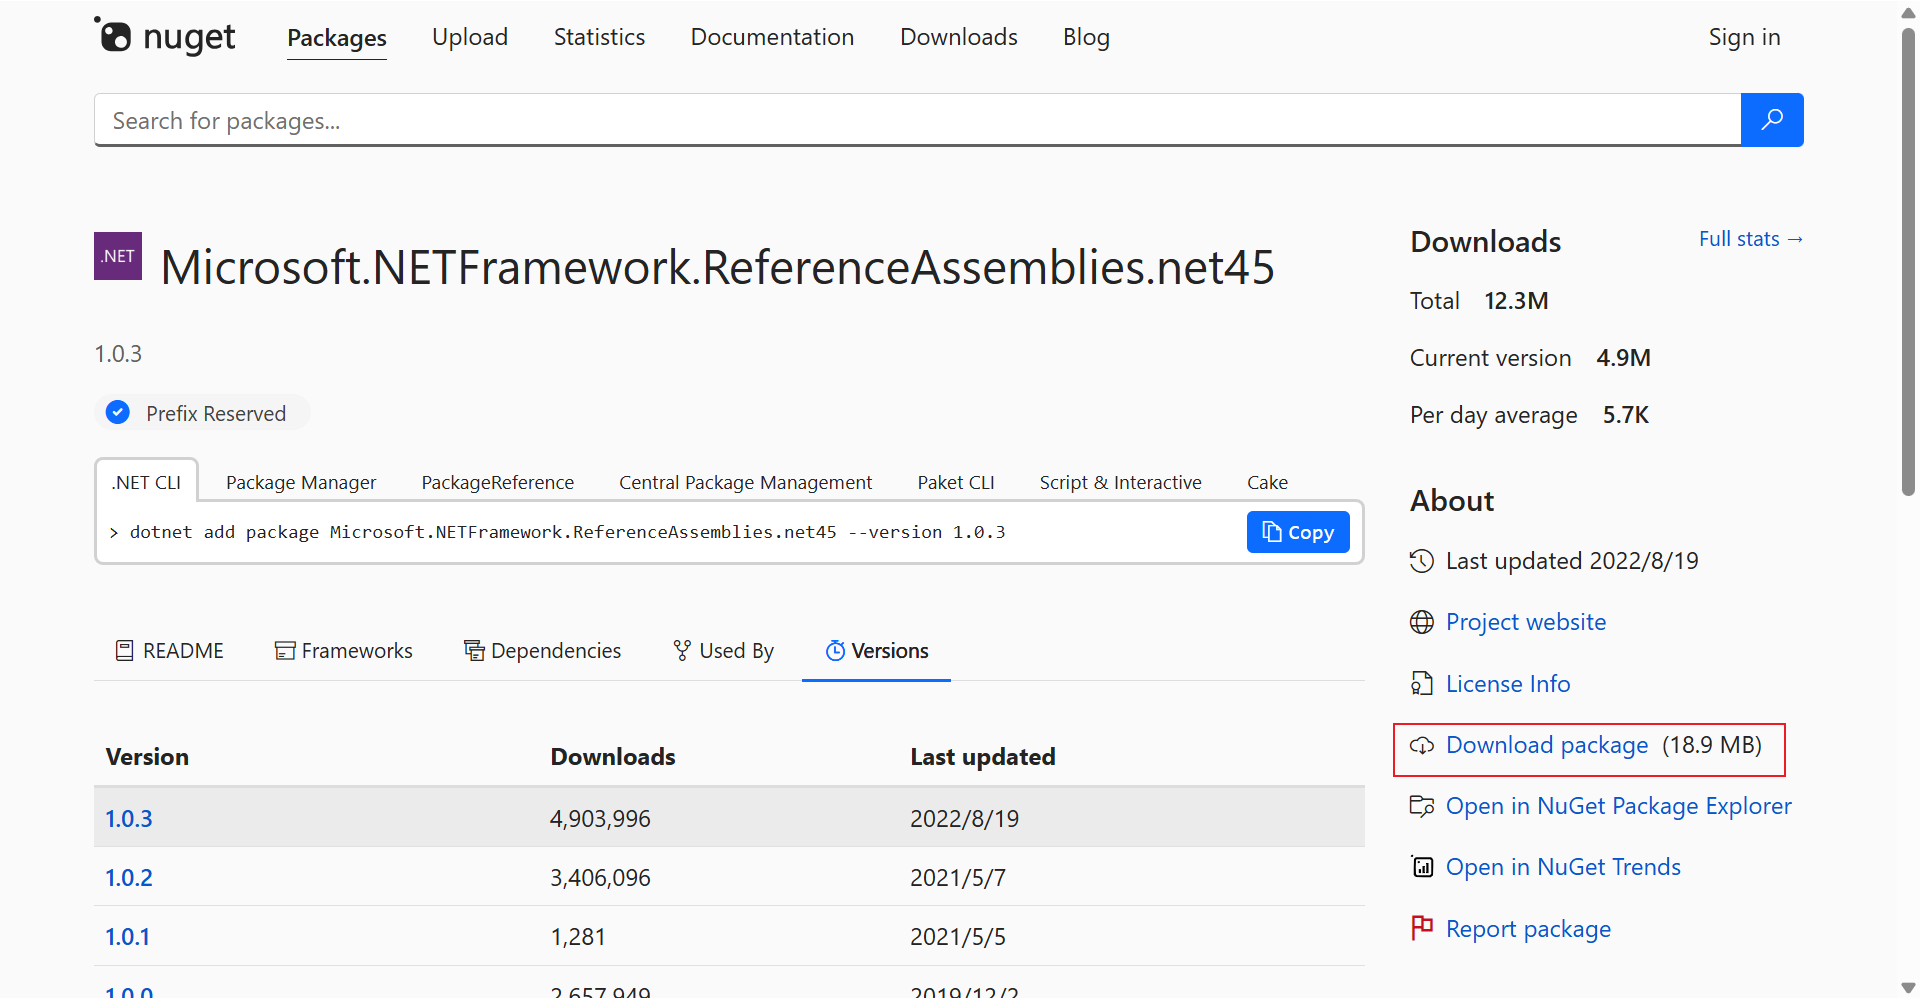The width and height of the screenshot is (1920, 998).
Task: Click the NuGet logo icon
Action: point(114,38)
